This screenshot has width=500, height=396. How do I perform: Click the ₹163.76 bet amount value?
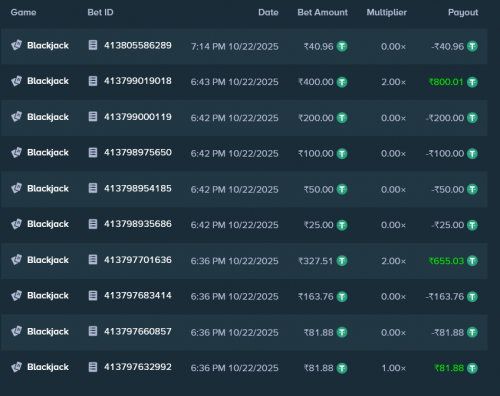[316, 297]
